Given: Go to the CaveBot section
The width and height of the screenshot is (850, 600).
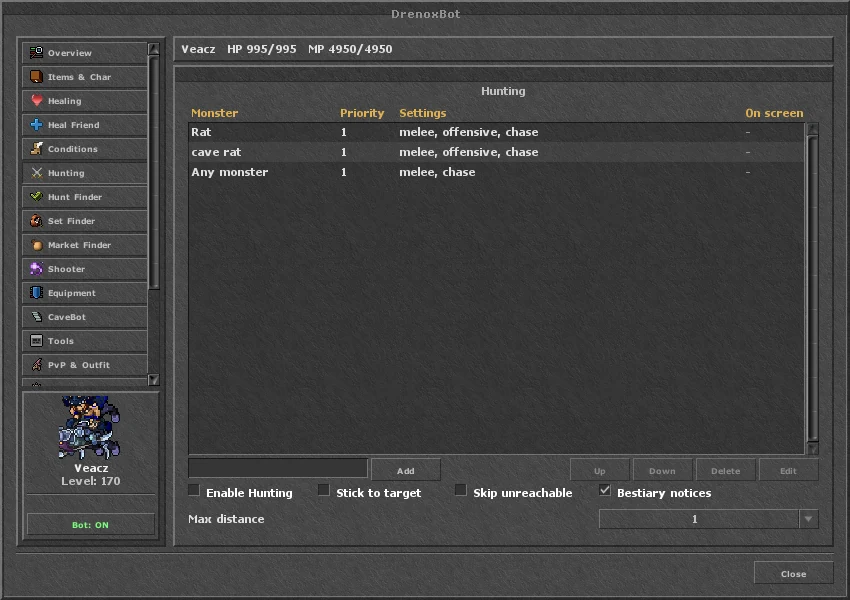Looking at the screenshot, I should pyautogui.click(x=85, y=317).
